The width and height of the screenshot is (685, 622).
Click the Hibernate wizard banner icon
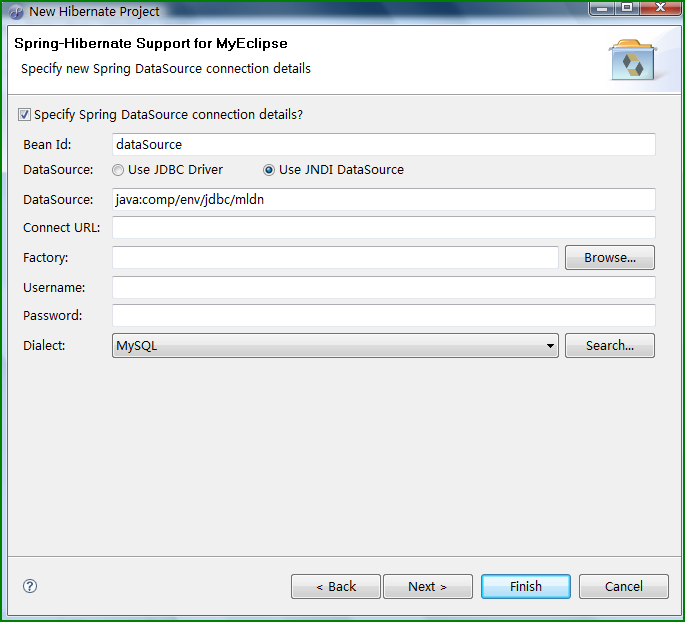633,59
